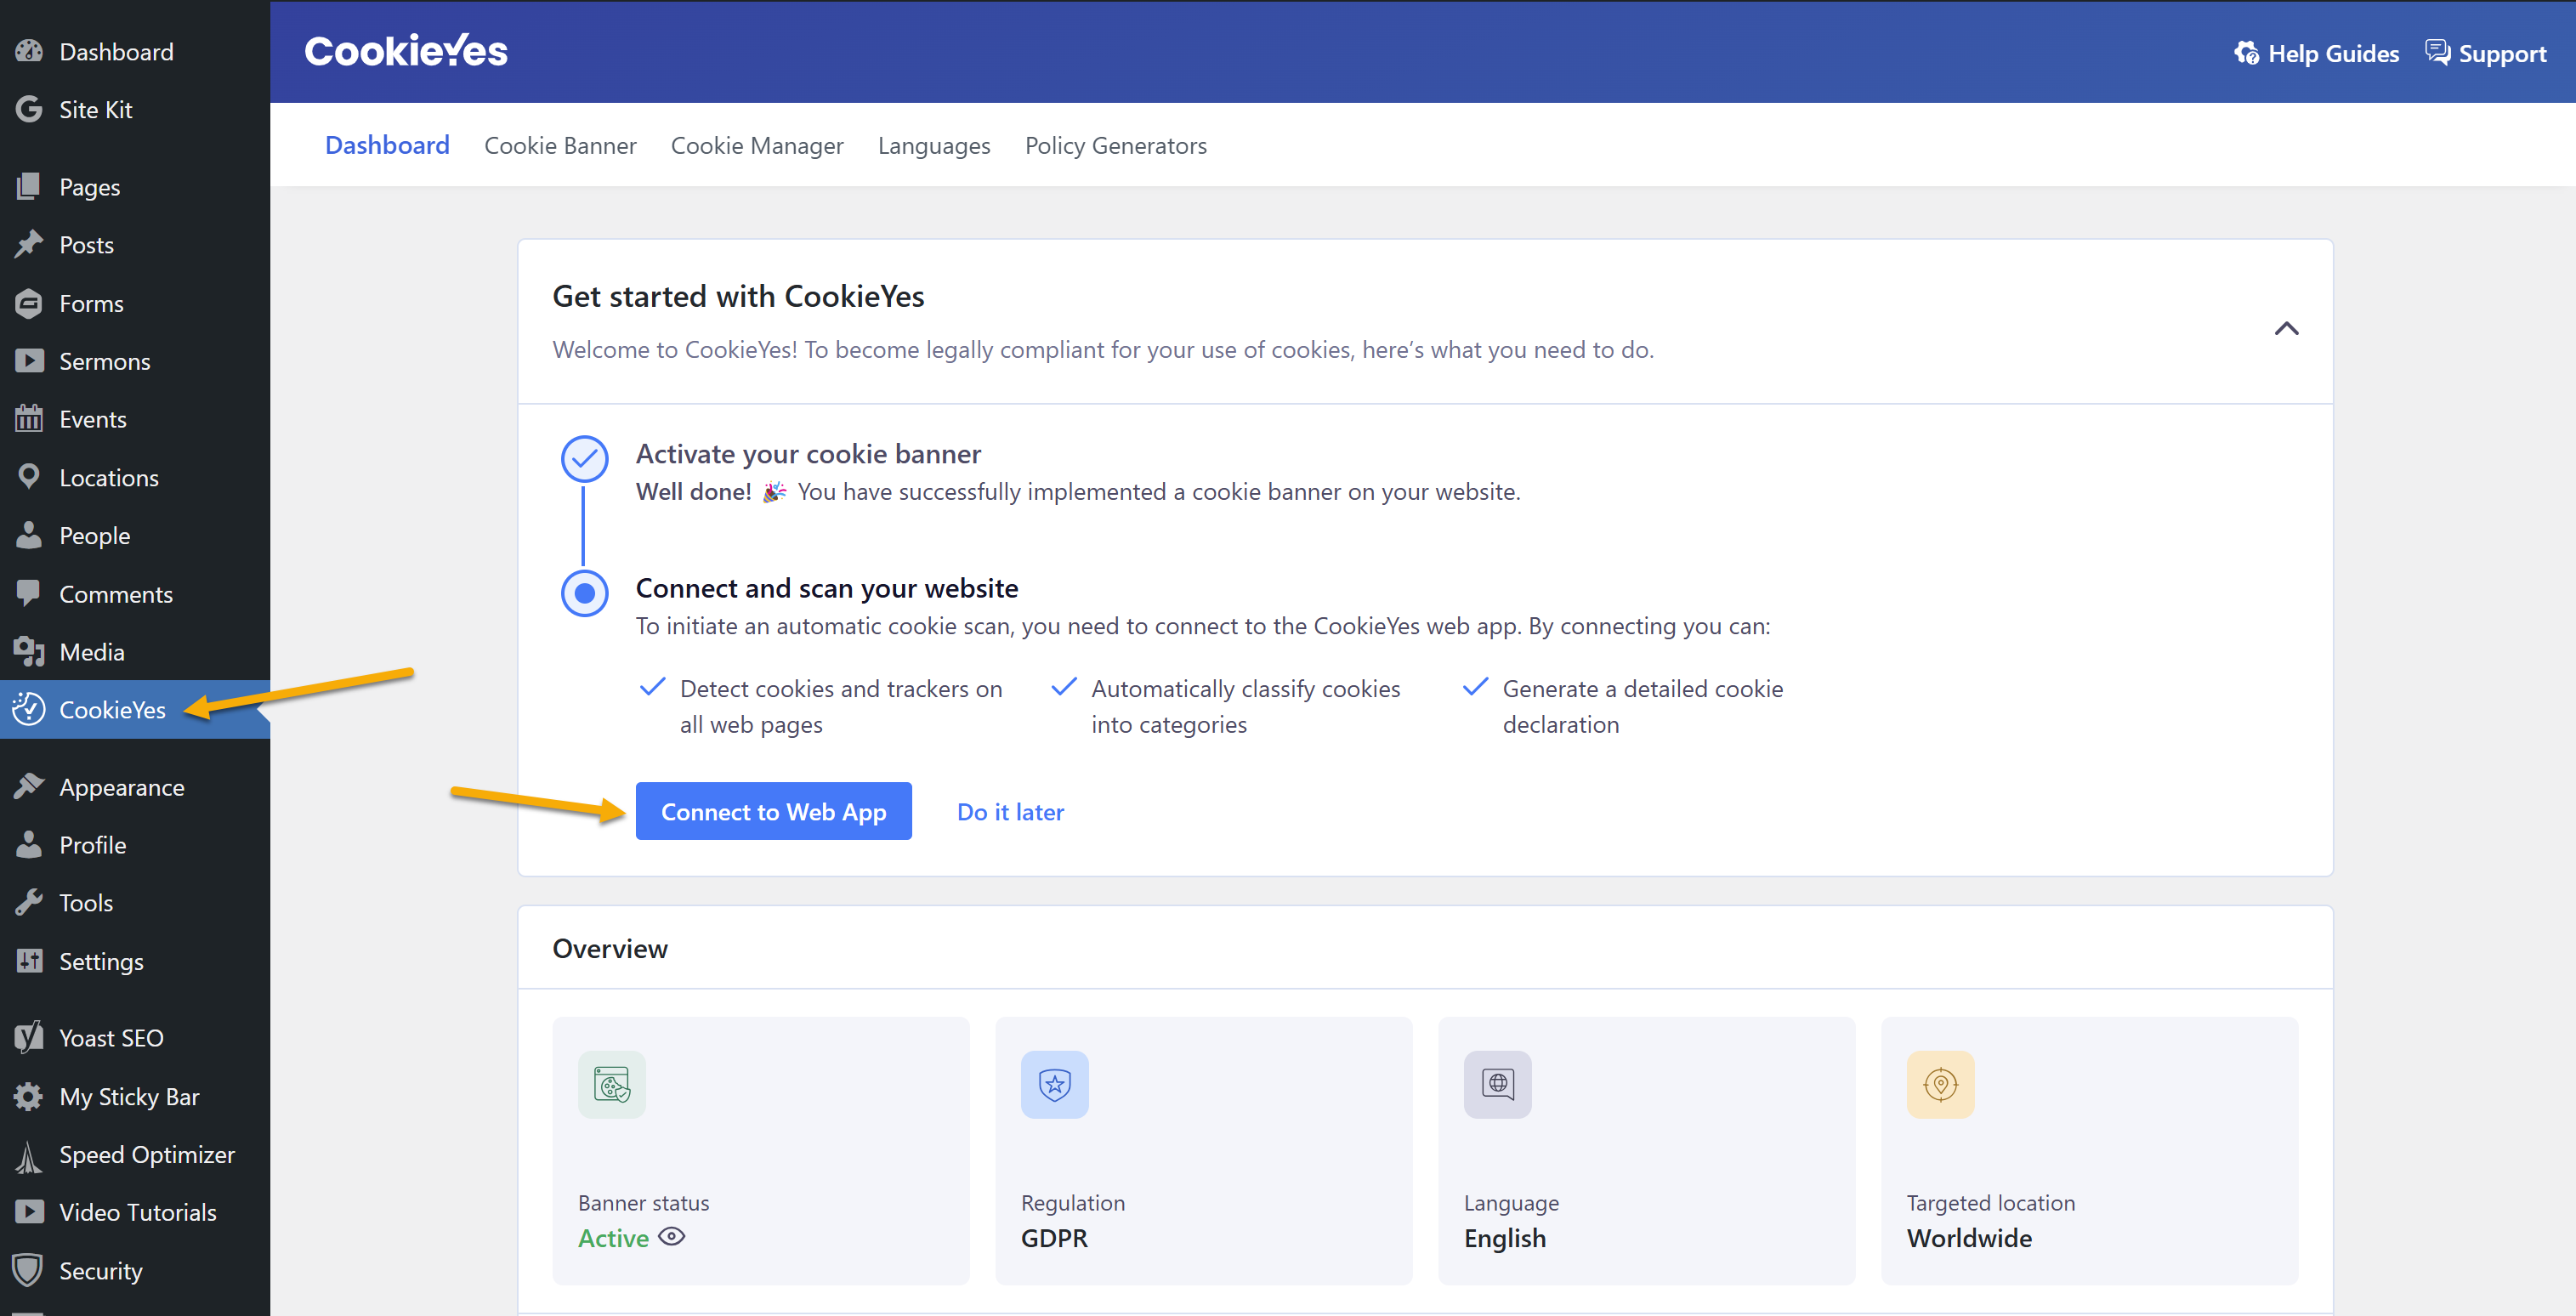
Task: Click the CookieYes logo in header
Action: pos(406,51)
